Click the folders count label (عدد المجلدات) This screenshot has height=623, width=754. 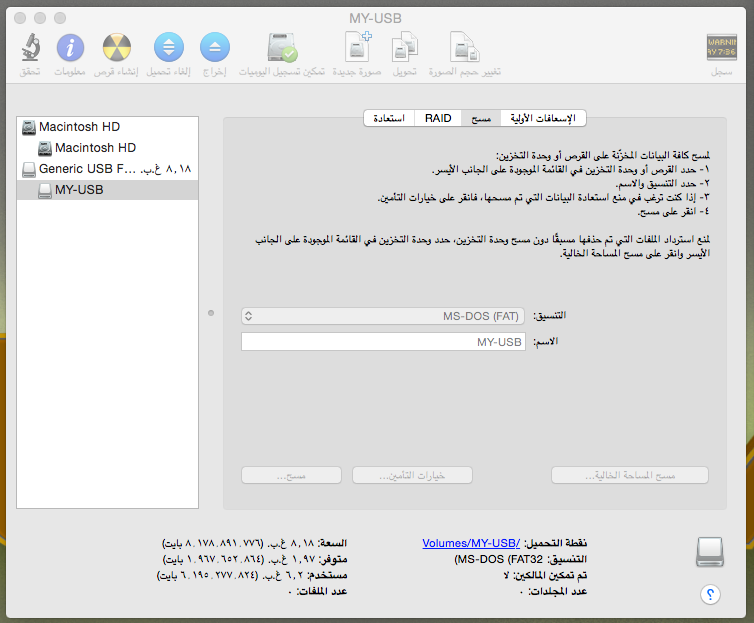tap(558, 591)
